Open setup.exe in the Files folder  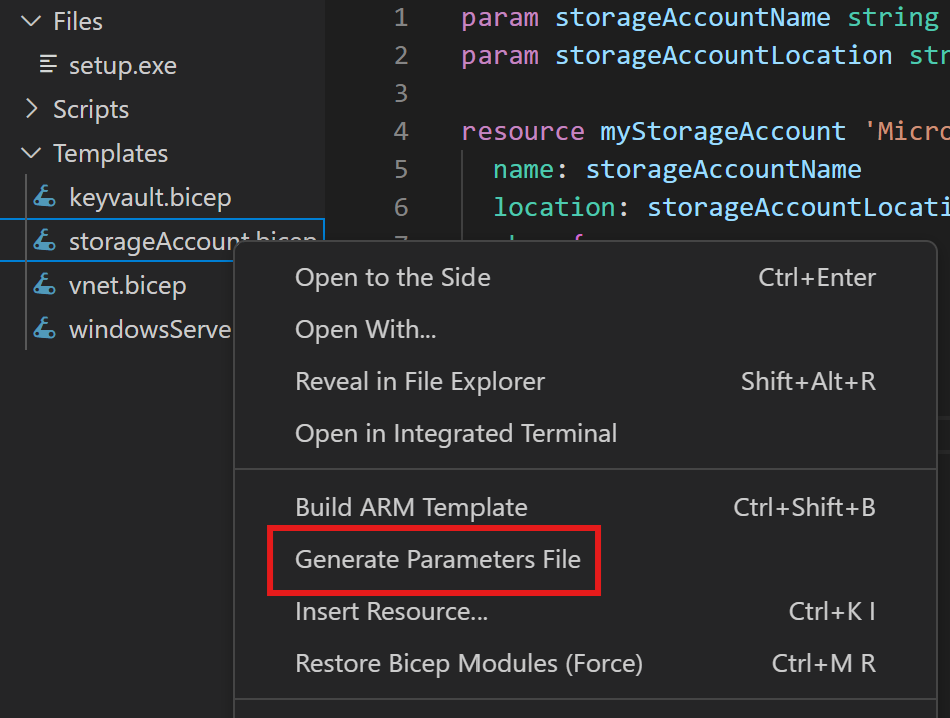pyautogui.click(x=122, y=66)
